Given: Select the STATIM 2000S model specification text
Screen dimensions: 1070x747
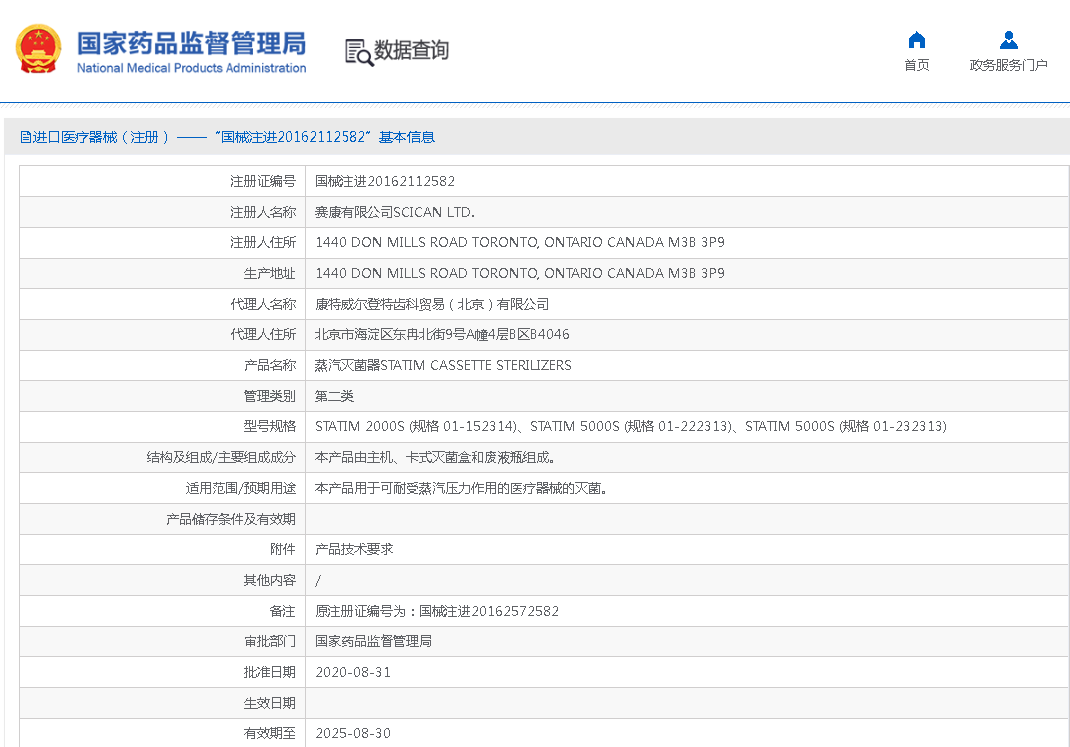Looking at the screenshot, I should click(631, 426).
